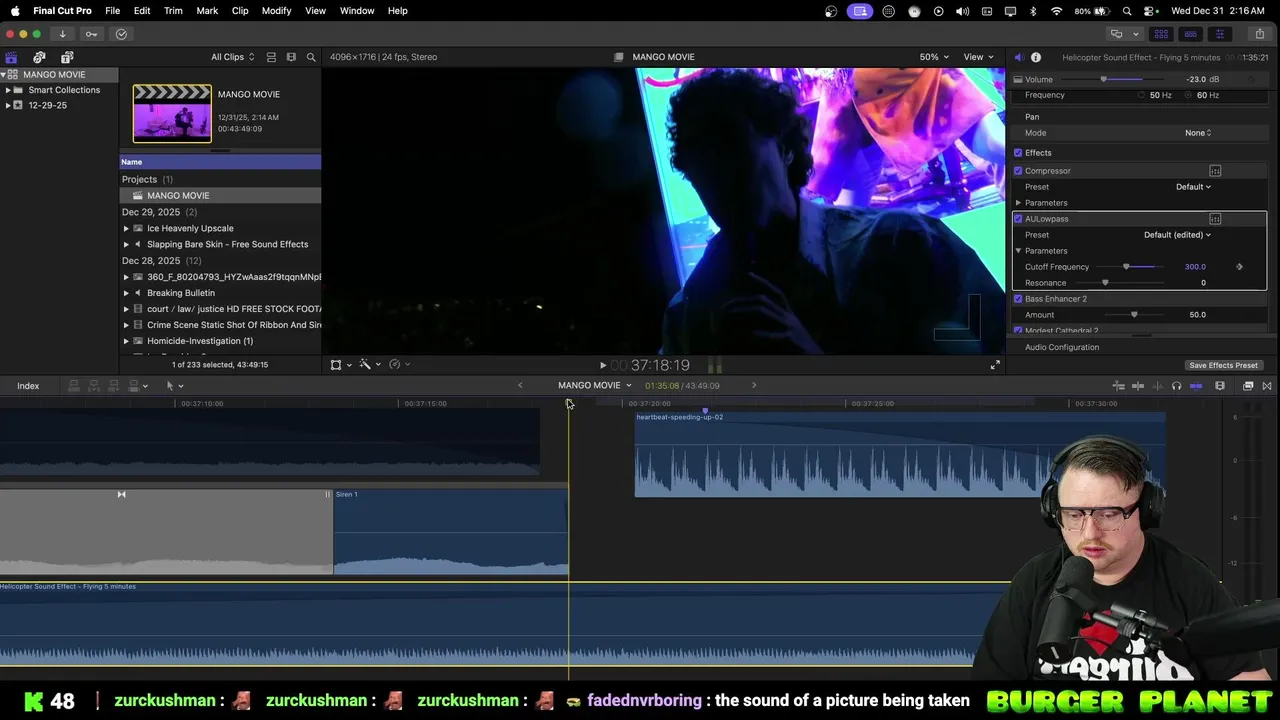The image size is (1280, 720).
Task: Open Compressor Preset Default dropdown
Action: coord(1193,187)
